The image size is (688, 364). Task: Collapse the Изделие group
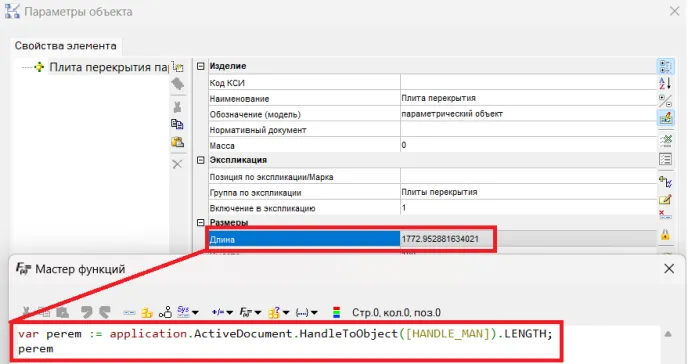coord(201,66)
